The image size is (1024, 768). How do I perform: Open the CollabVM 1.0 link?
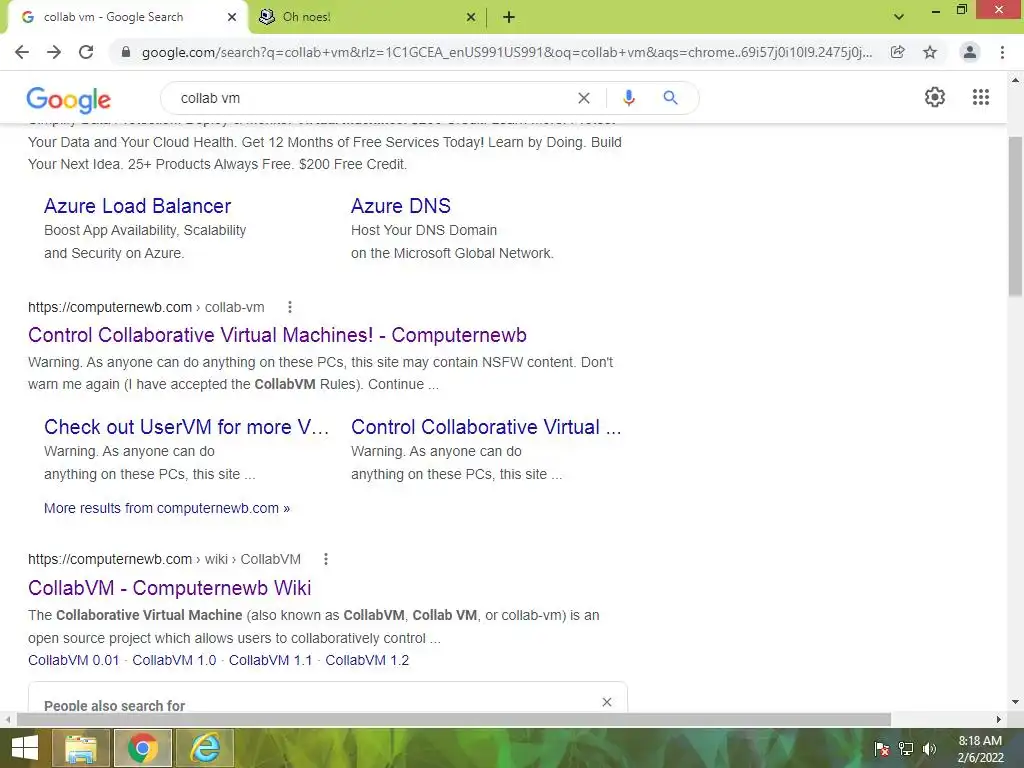pyautogui.click(x=174, y=660)
